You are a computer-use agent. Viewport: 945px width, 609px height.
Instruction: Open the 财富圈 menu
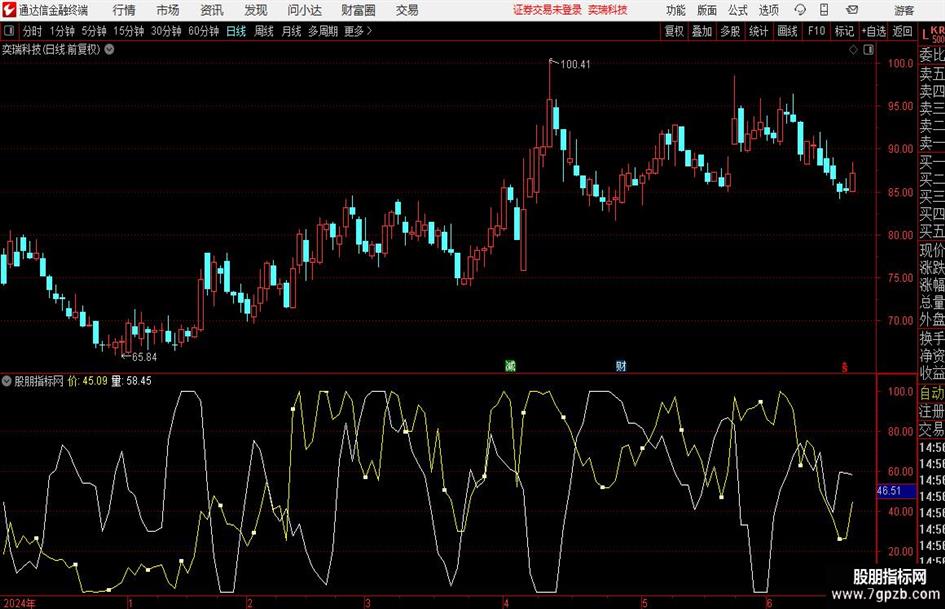[358, 10]
